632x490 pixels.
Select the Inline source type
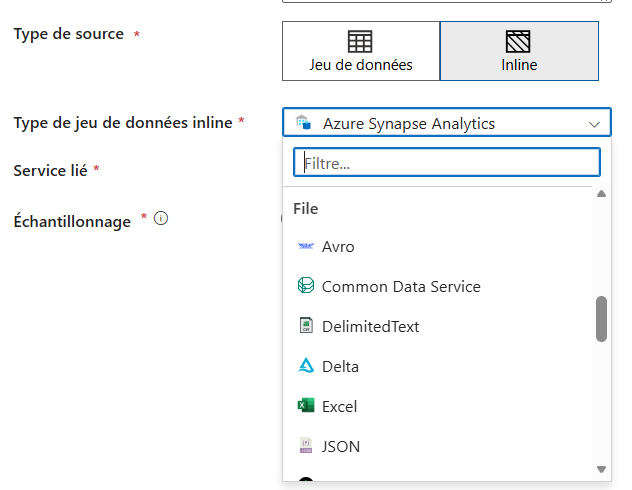pos(519,51)
